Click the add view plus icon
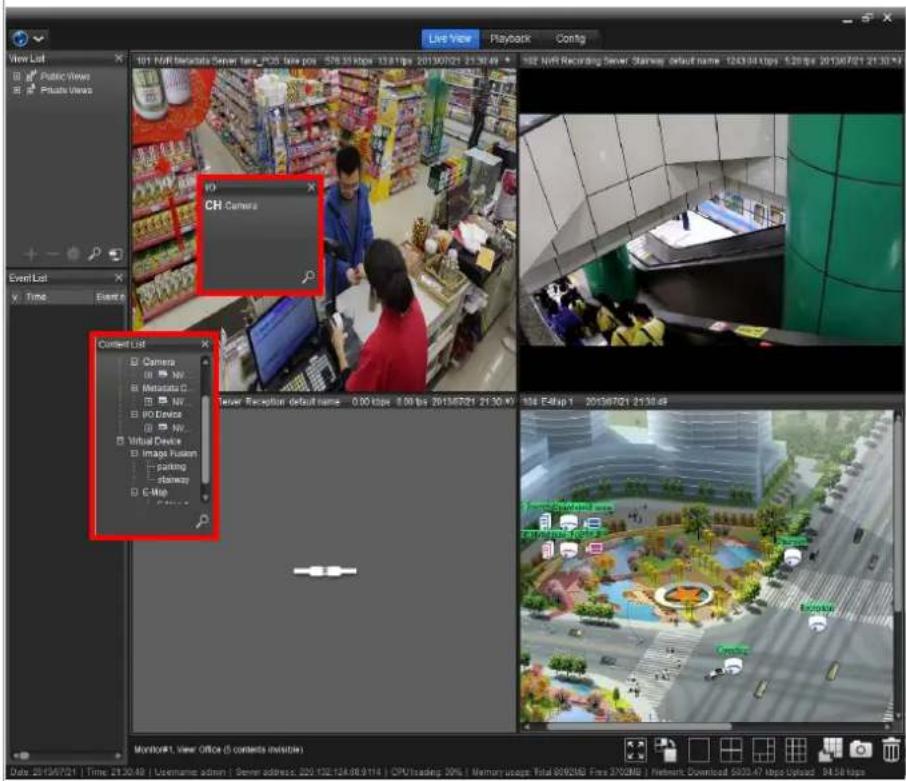 [31, 254]
